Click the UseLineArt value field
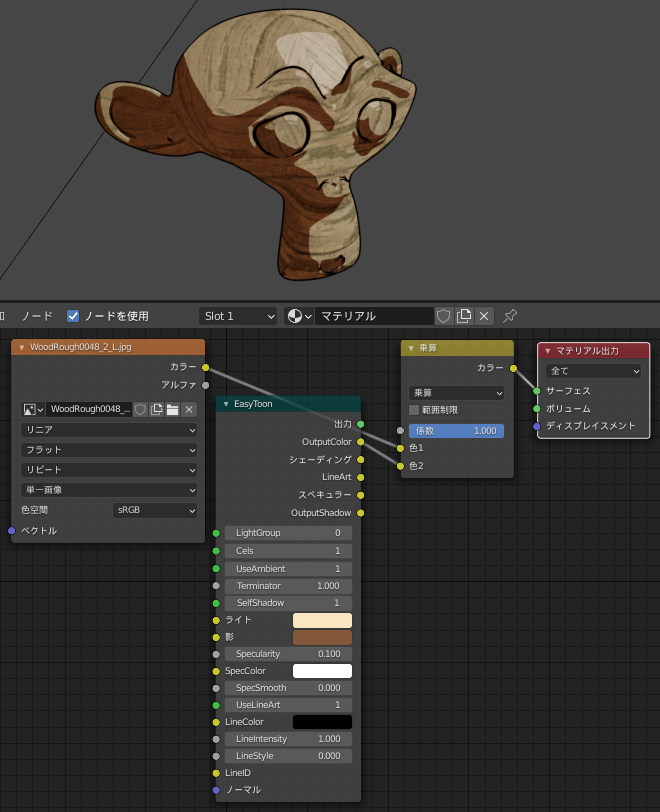 coord(289,705)
